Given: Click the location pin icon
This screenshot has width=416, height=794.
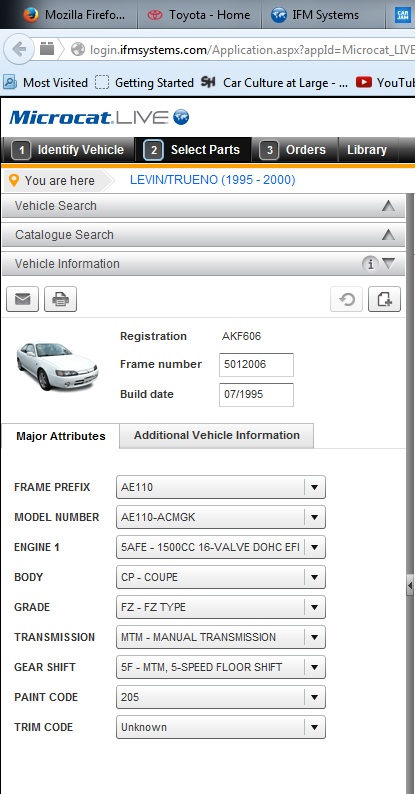Looking at the screenshot, I should click(14, 180).
